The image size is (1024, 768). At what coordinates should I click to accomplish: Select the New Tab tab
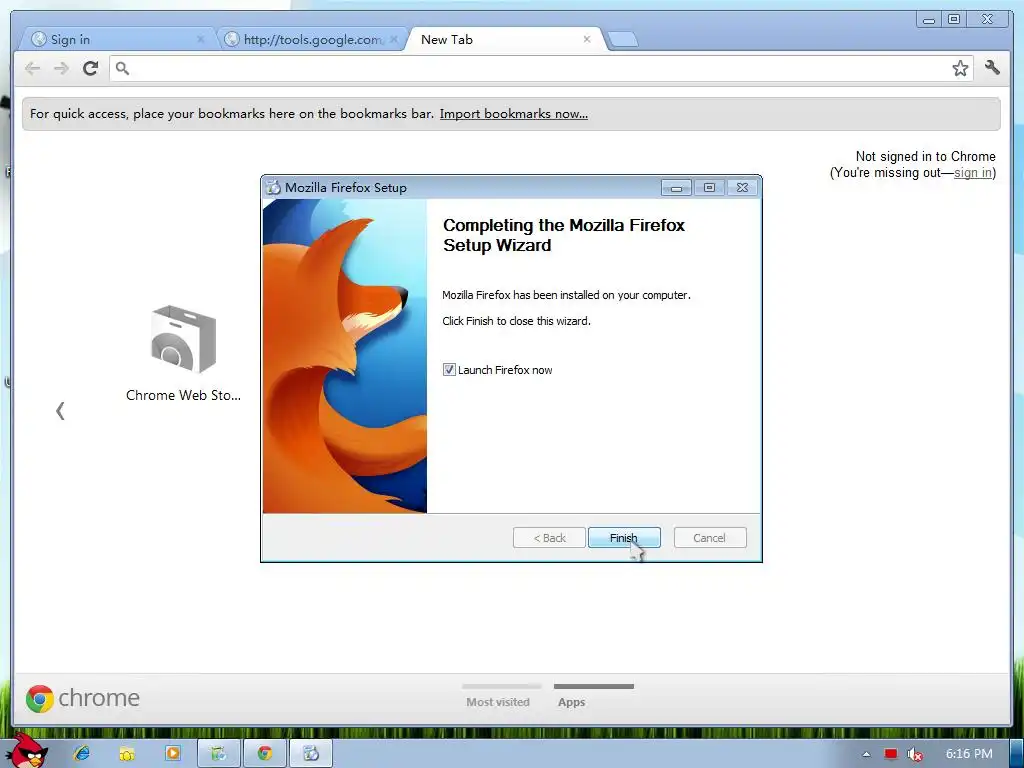click(503, 40)
